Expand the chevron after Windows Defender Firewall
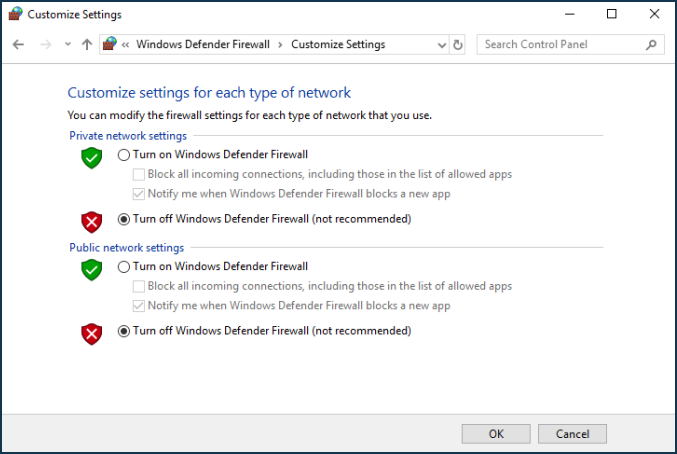 pyautogui.click(x=280, y=45)
